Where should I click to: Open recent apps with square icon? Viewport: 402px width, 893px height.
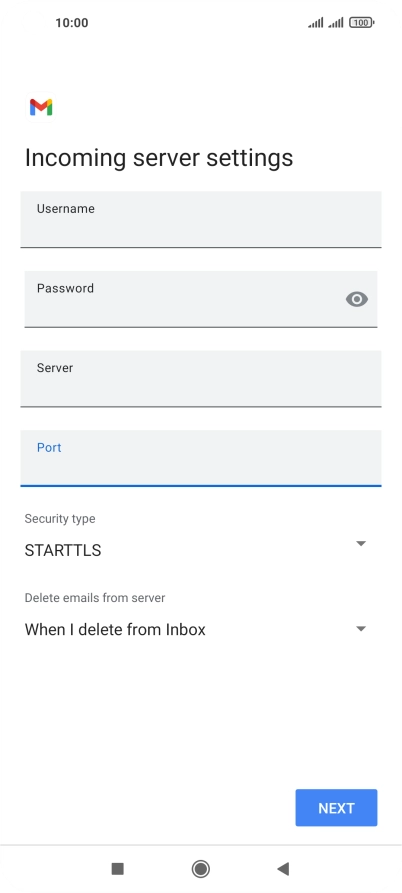(117, 869)
